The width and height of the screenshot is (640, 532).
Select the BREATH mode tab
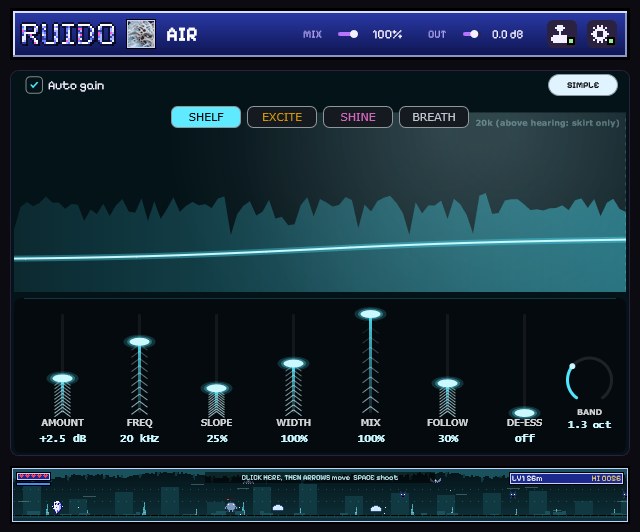(x=433, y=117)
